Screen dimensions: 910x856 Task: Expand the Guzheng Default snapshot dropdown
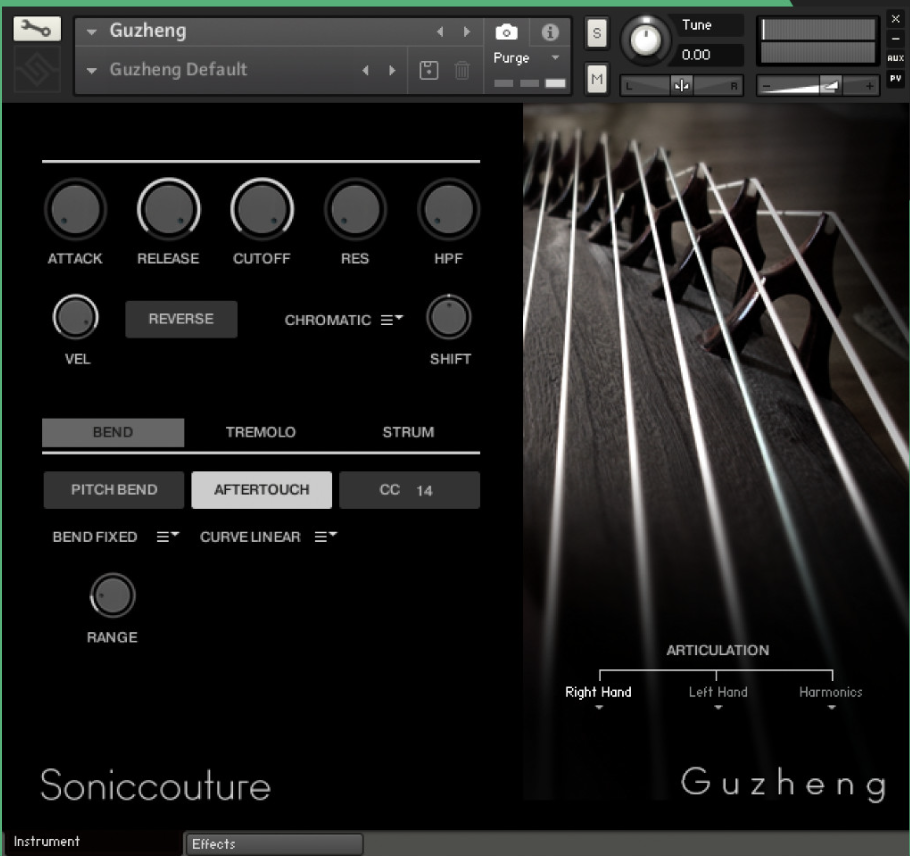pyautogui.click(x=91, y=71)
